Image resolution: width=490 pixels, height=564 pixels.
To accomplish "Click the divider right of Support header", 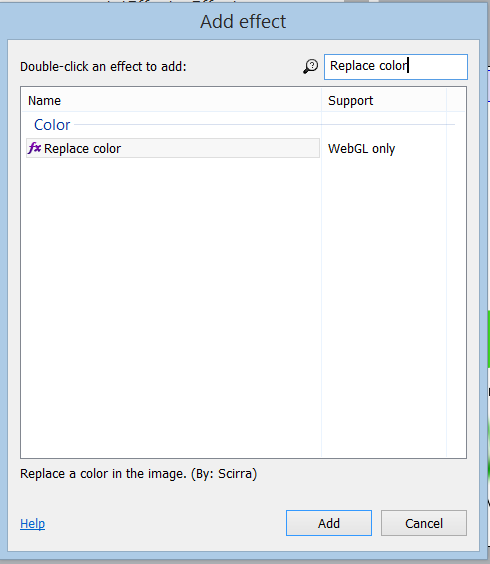I will [446, 100].
